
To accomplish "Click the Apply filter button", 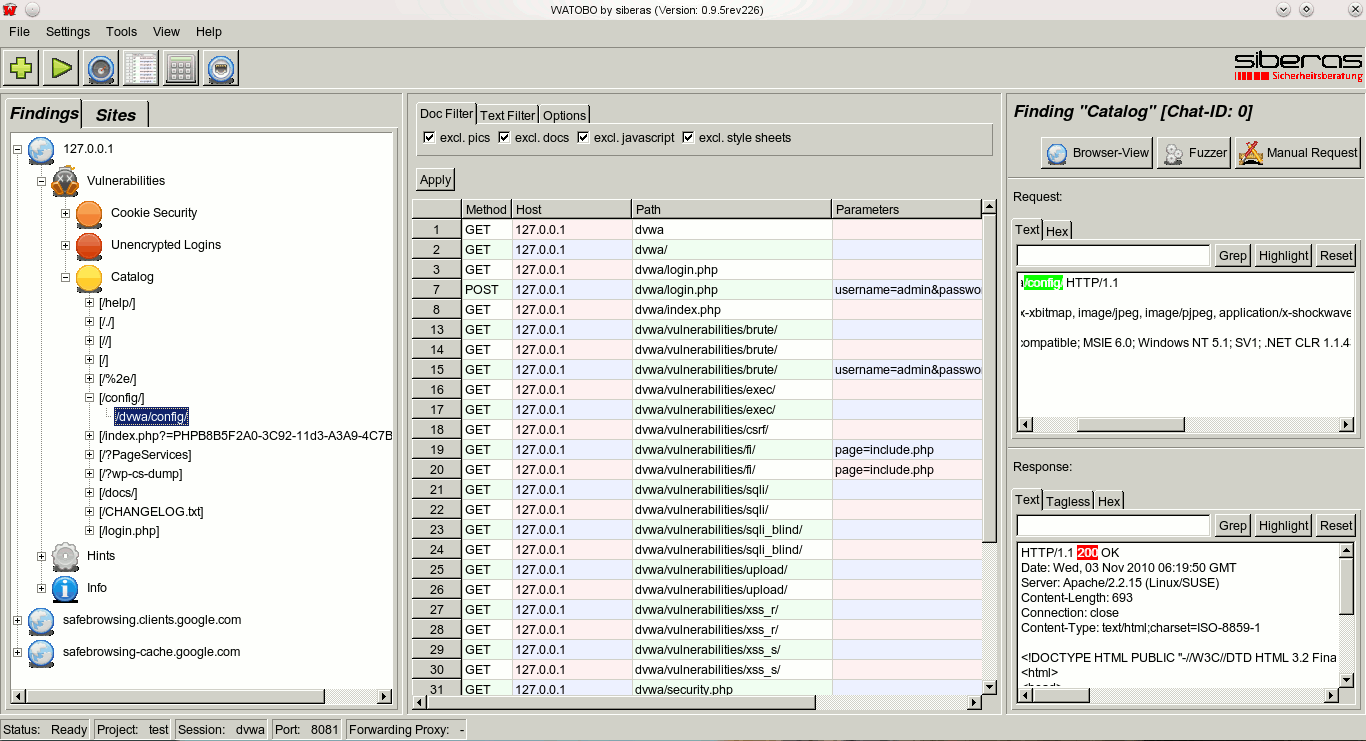I will [x=435, y=180].
